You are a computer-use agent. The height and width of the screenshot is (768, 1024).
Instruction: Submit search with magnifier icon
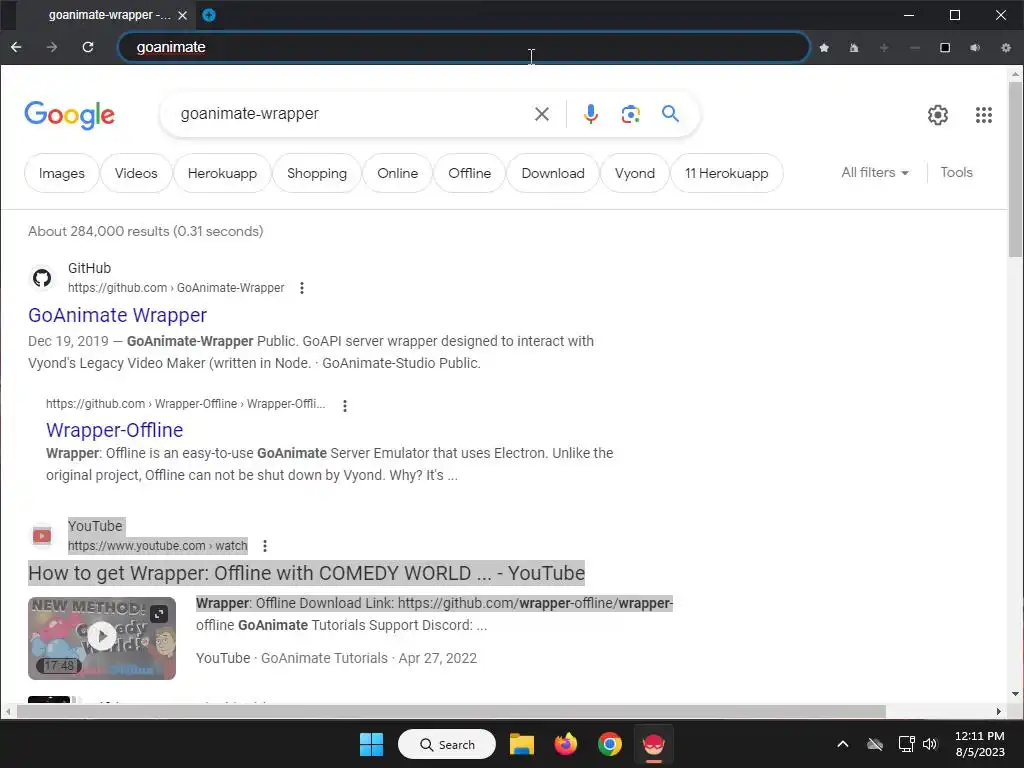click(x=670, y=114)
